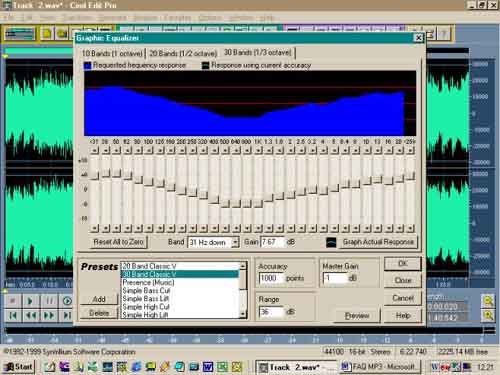Switch to the 10 Bands (1 octave) tab
The height and width of the screenshot is (375, 500).
112,53
